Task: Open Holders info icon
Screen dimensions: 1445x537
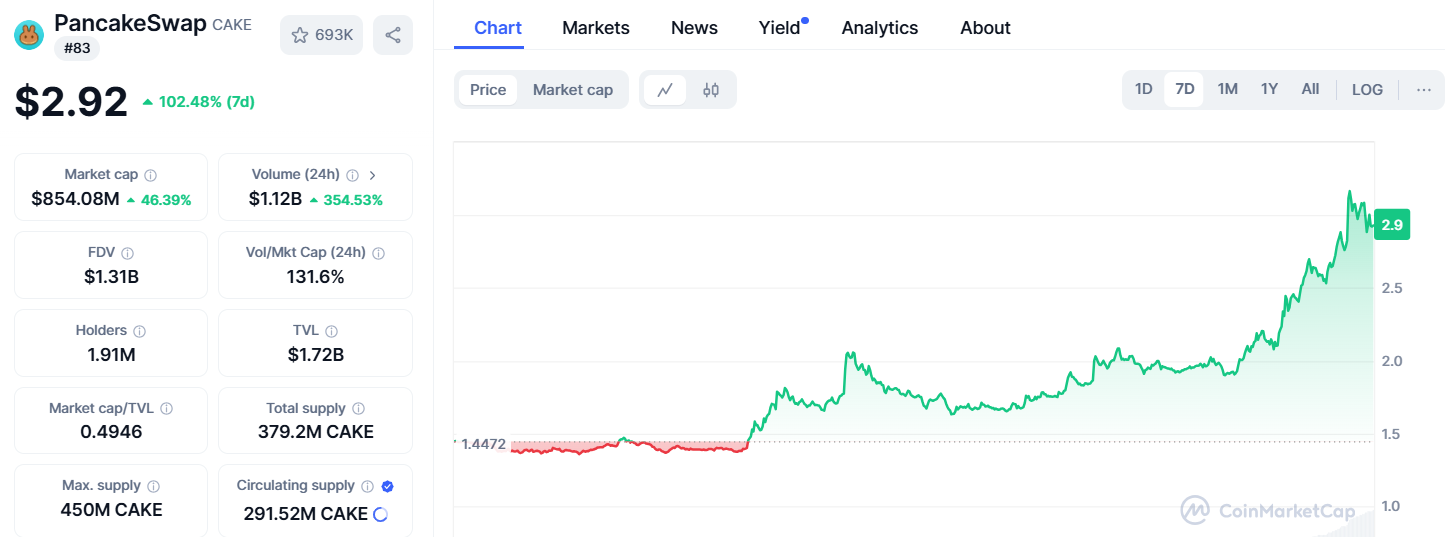Action: pyautogui.click(x=139, y=331)
